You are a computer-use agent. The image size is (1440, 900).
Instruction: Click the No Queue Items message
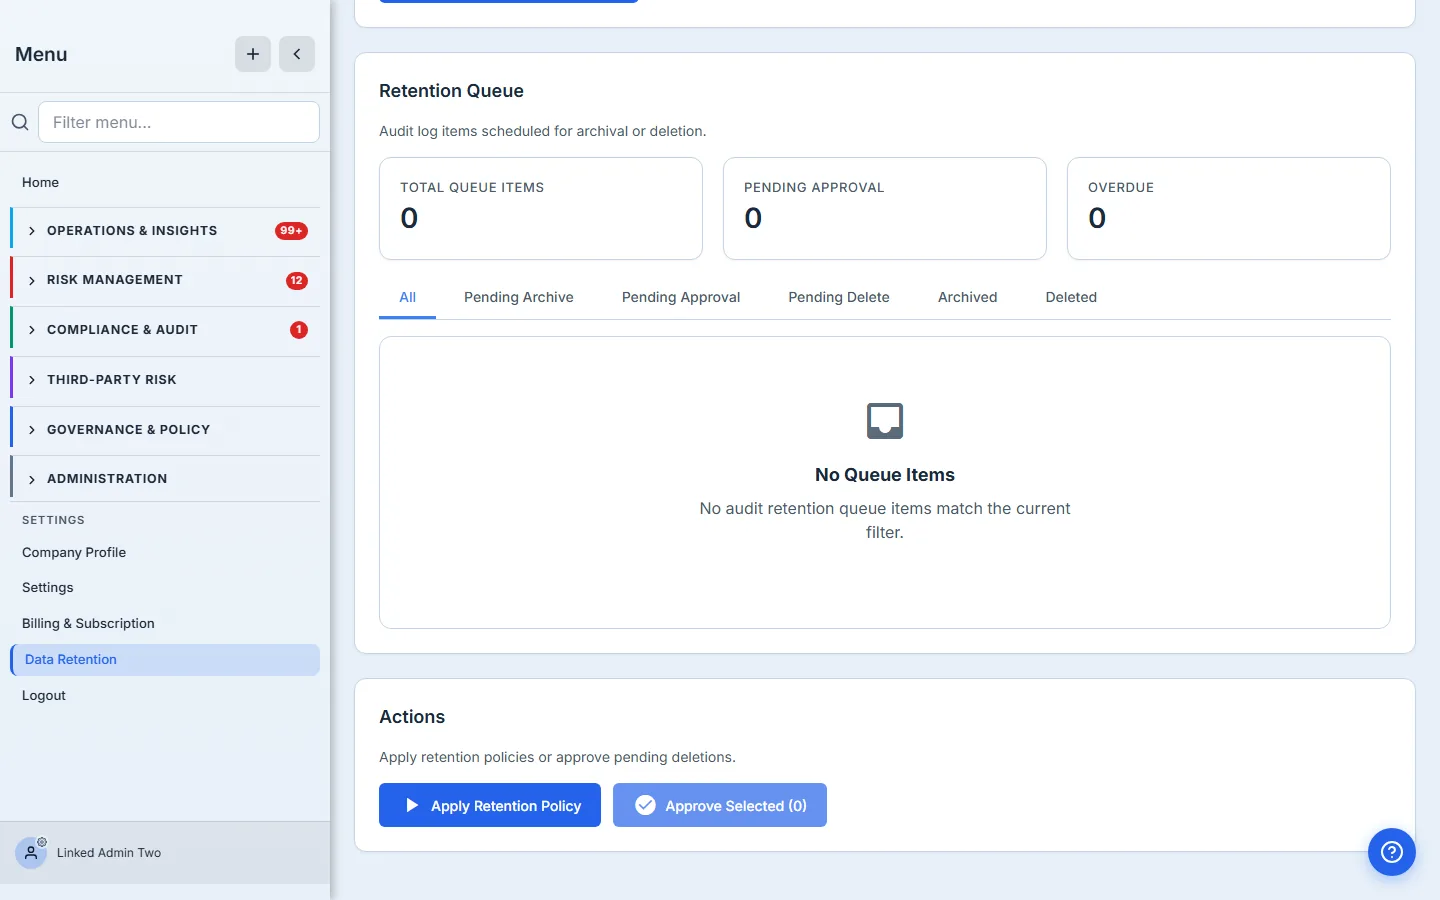click(885, 475)
